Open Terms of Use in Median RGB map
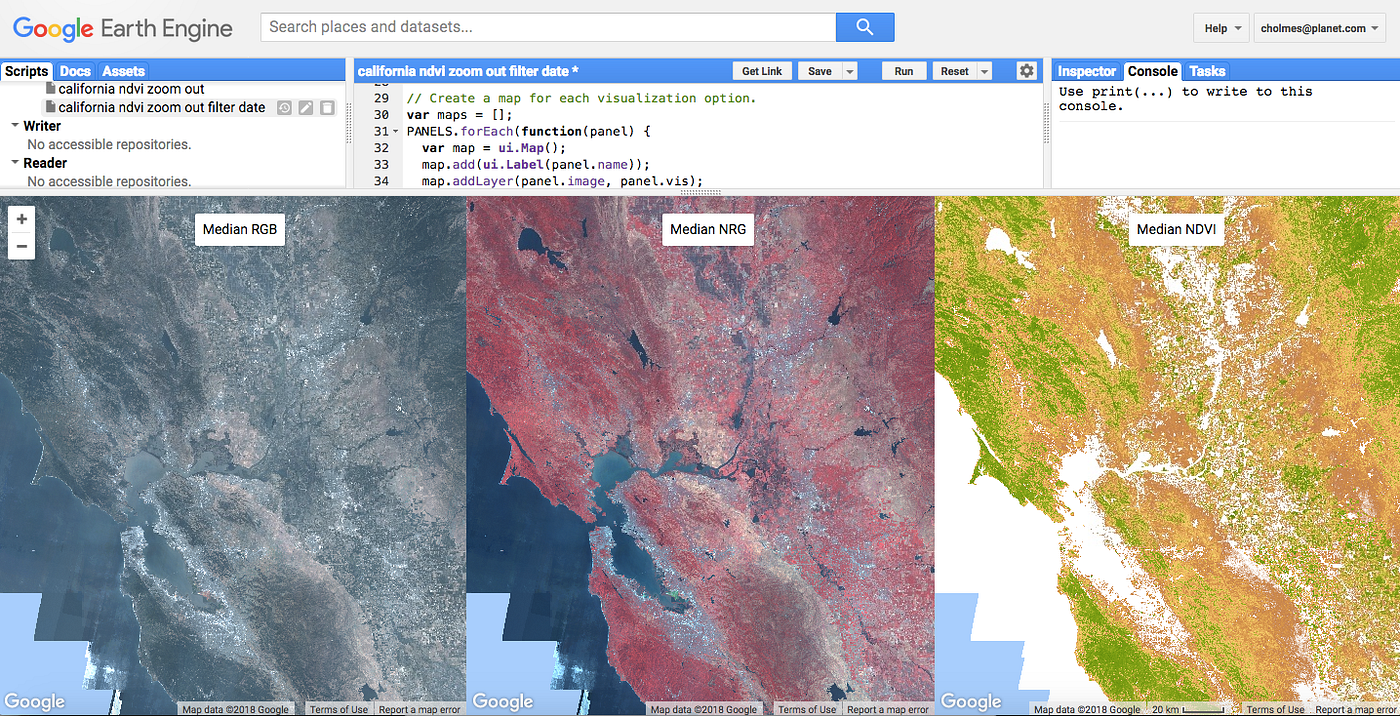Image resolution: width=1400 pixels, height=716 pixels. pyautogui.click(x=339, y=709)
